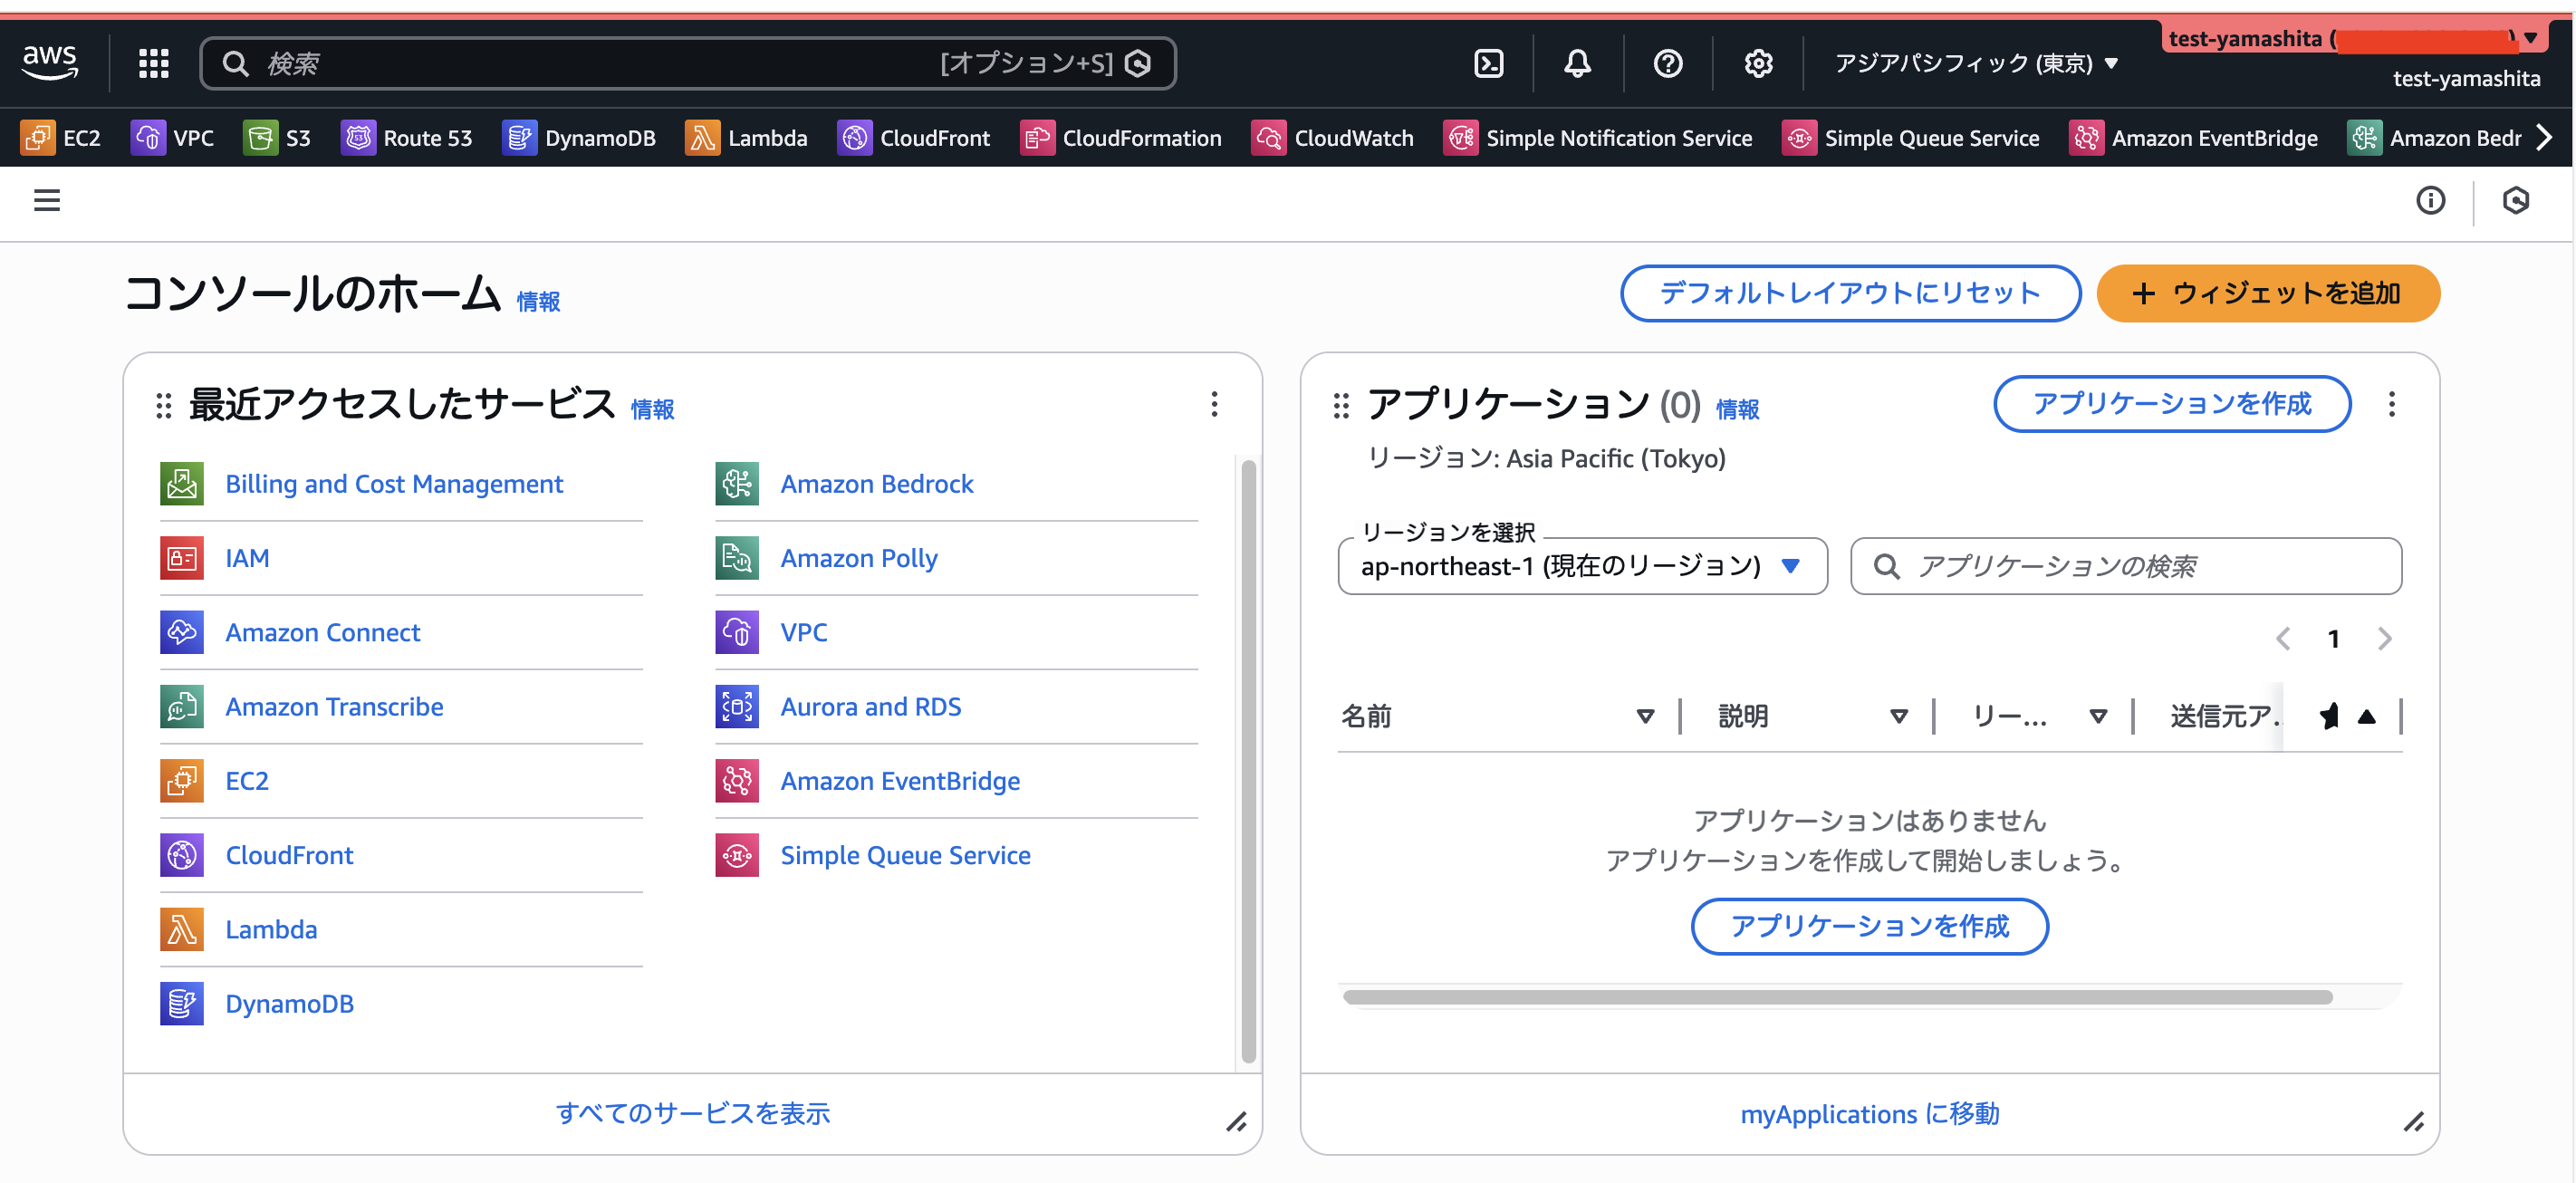Select the CloudWatch favorites icon

pos(1332,138)
